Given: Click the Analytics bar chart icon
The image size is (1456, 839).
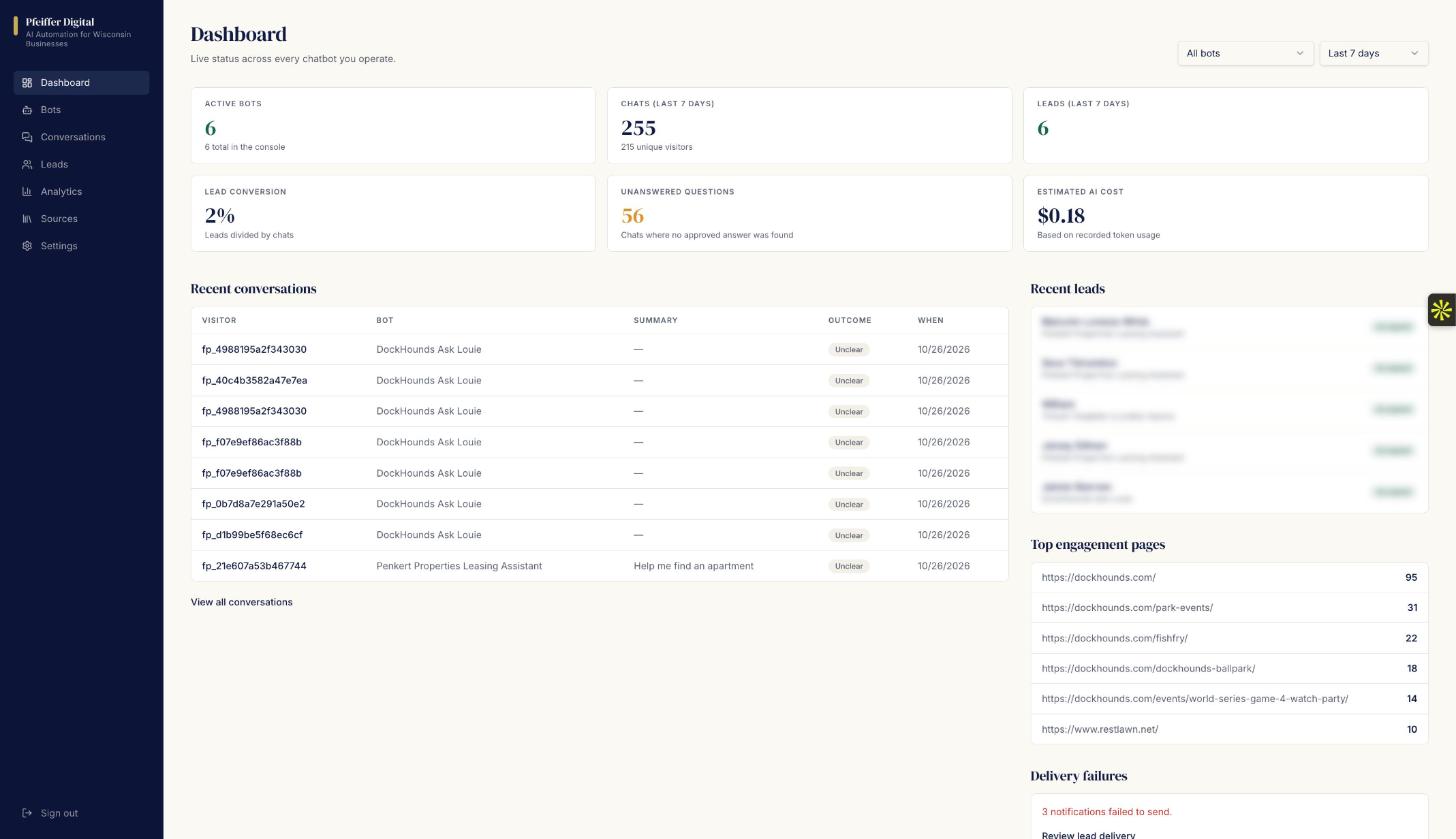Looking at the screenshot, I should [x=27, y=191].
